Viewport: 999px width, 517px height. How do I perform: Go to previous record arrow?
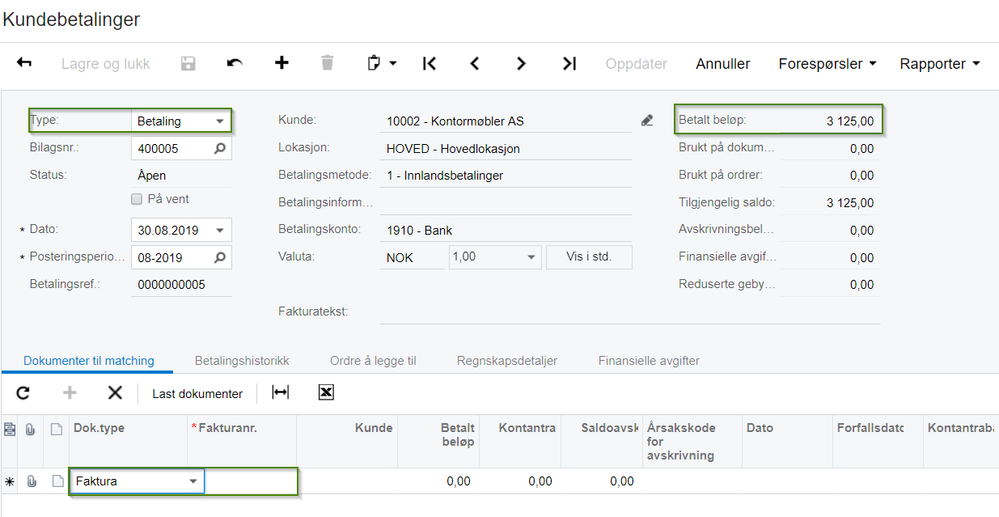click(475, 63)
